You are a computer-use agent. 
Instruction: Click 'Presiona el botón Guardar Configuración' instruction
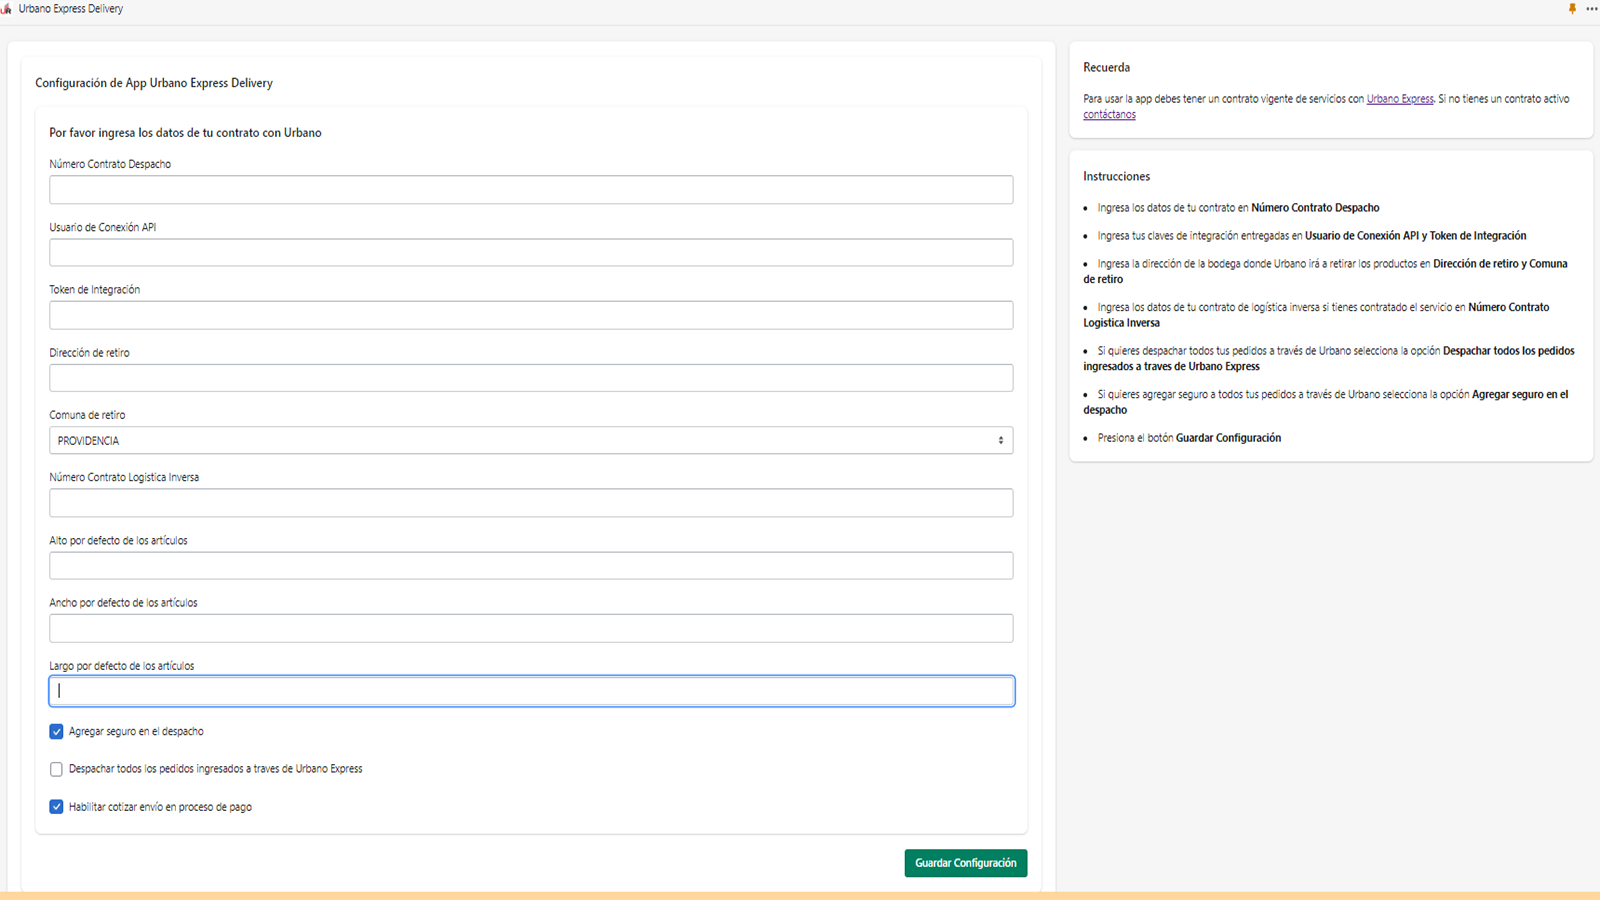click(x=1189, y=438)
